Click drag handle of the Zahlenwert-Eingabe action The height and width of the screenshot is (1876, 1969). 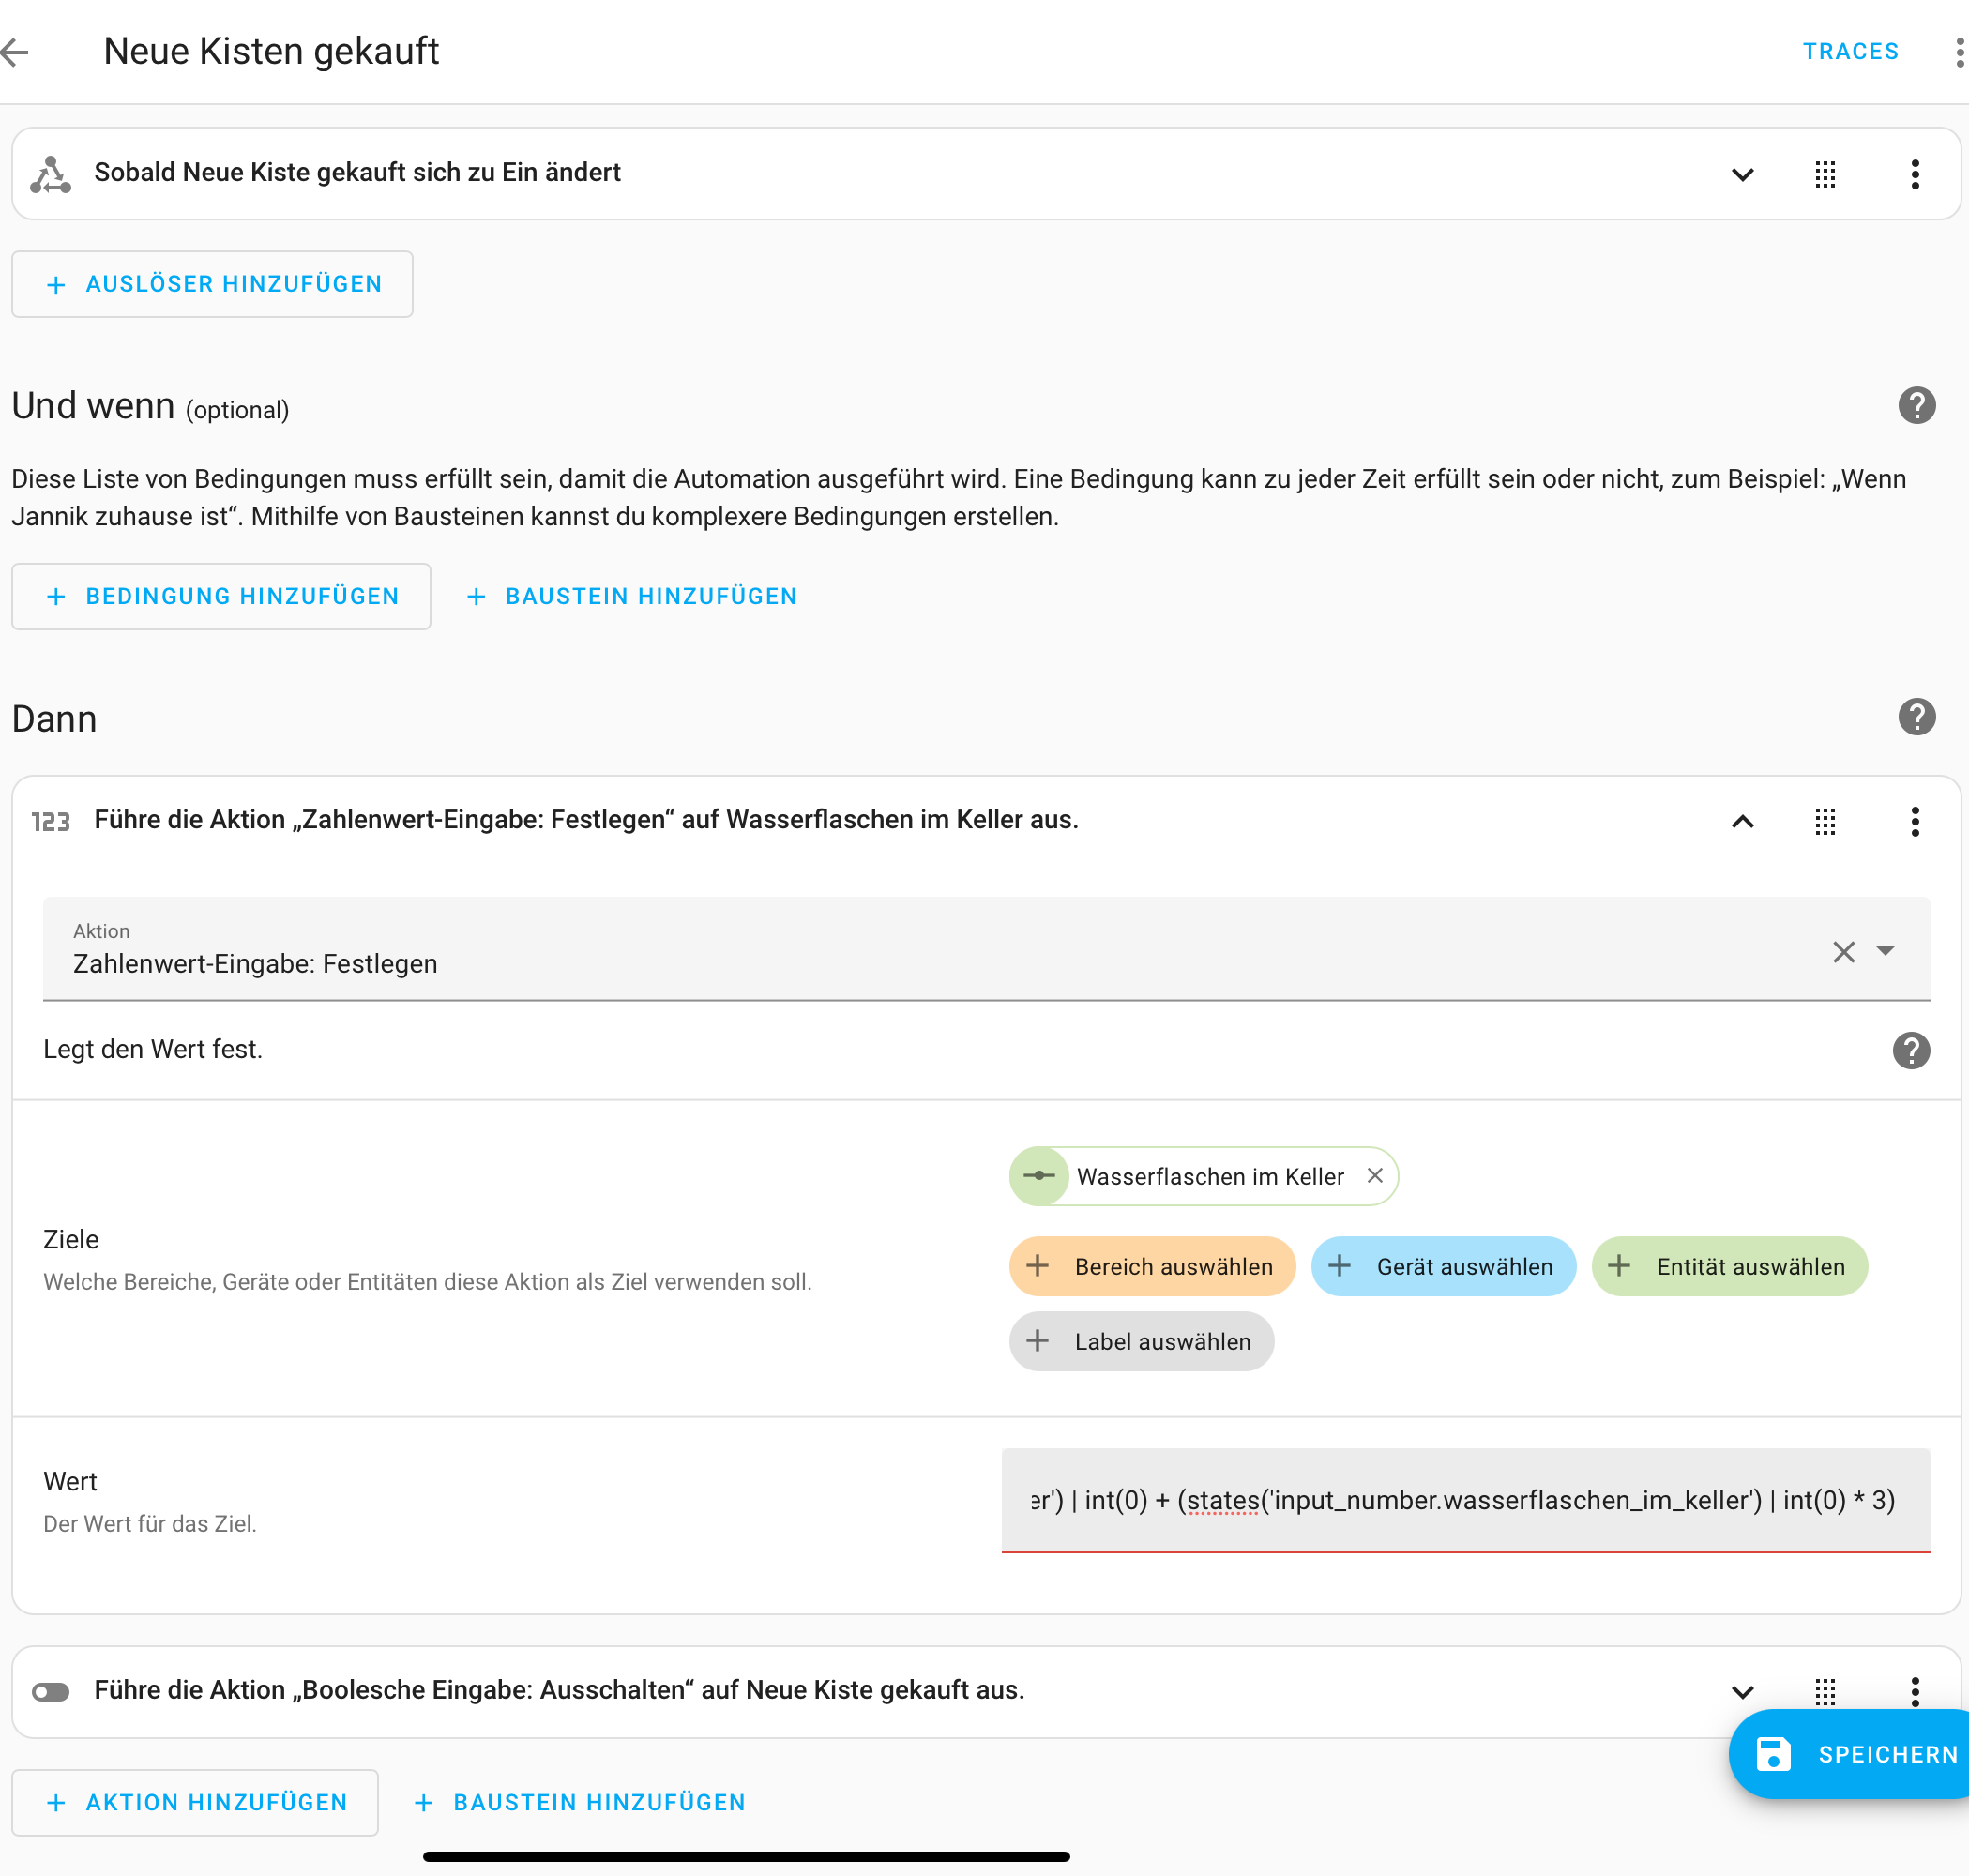pyautogui.click(x=1825, y=822)
